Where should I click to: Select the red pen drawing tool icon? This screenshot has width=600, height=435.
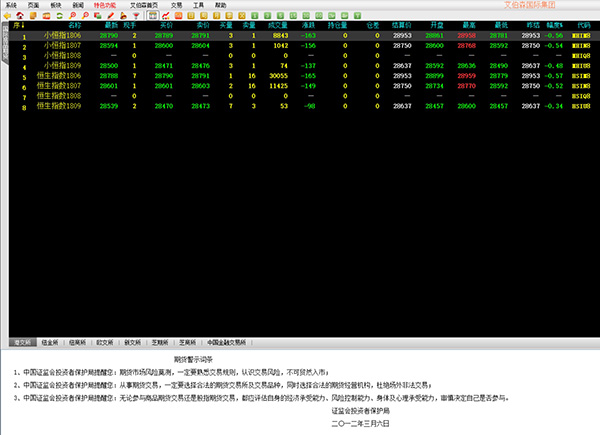pyautogui.click(x=111, y=16)
